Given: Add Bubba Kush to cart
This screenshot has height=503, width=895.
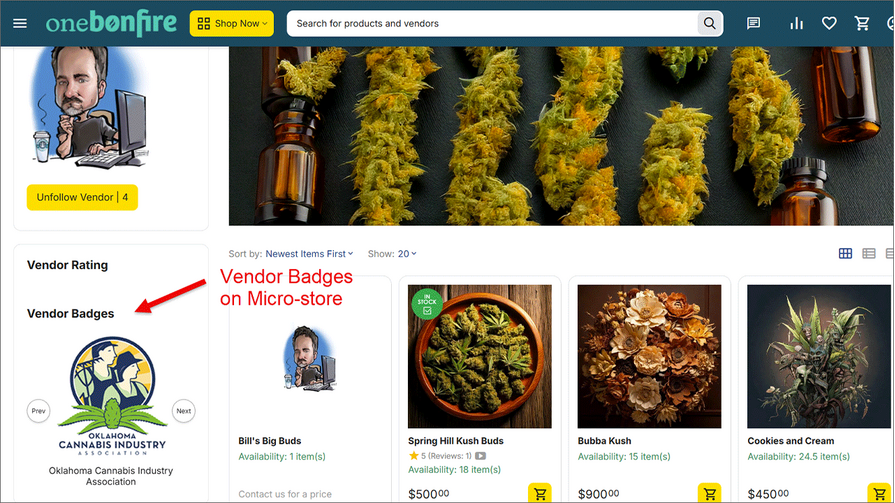Looking at the screenshot, I should 710,493.
